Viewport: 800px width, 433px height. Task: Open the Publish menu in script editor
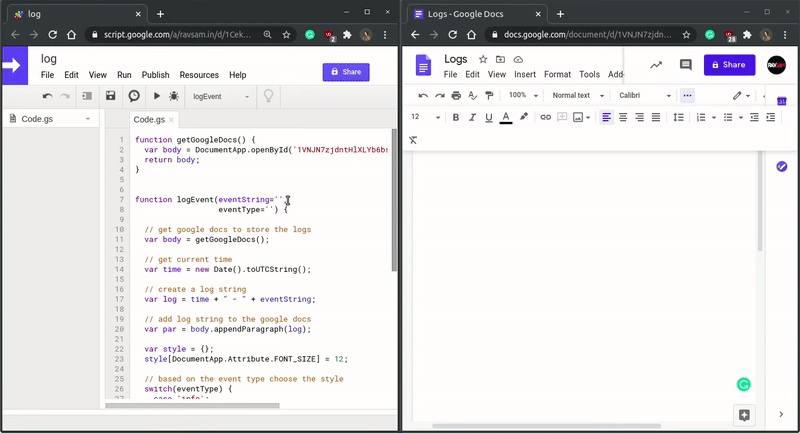(155, 75)
